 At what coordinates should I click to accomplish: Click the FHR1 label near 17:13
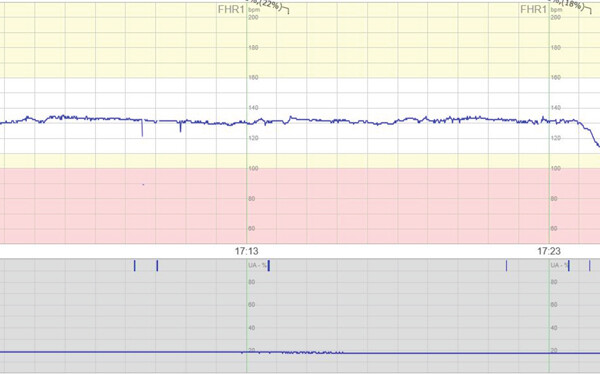coord(231,10)
